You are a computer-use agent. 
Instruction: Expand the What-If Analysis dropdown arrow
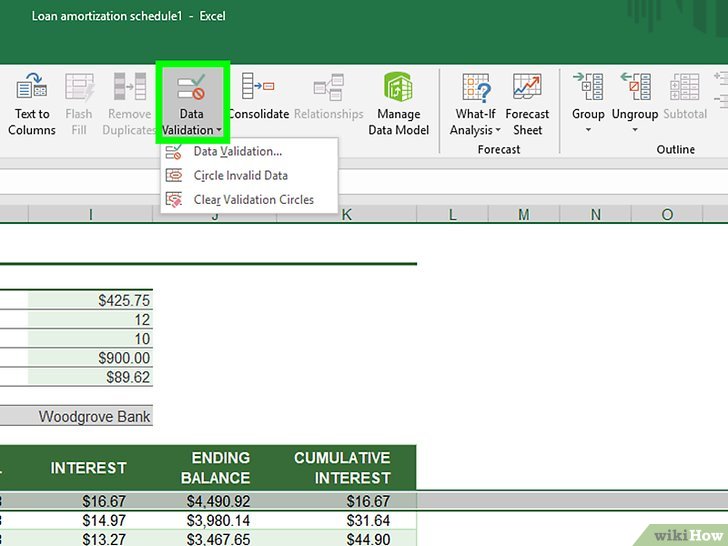coord(498,130)
